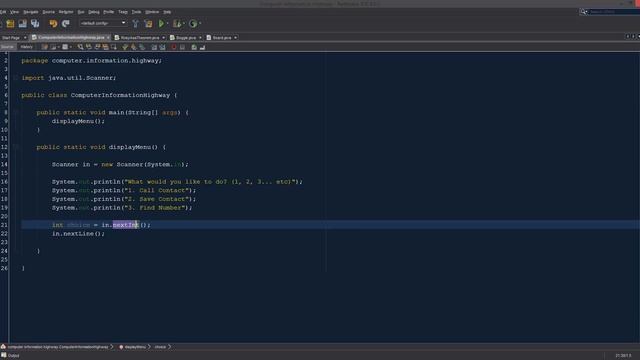This screenshot has height=360, width=640.
Task: Open the Debug menu
Action: click(94, 12)
